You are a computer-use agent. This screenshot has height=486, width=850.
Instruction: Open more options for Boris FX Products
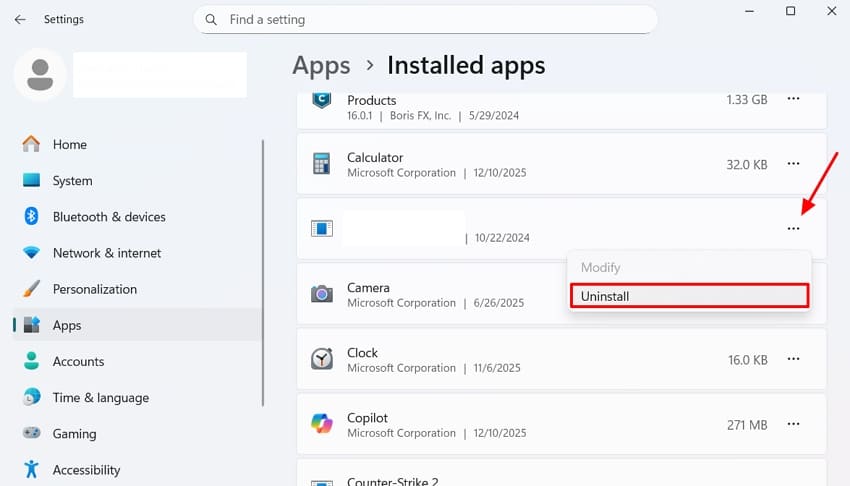click(793, 99)
